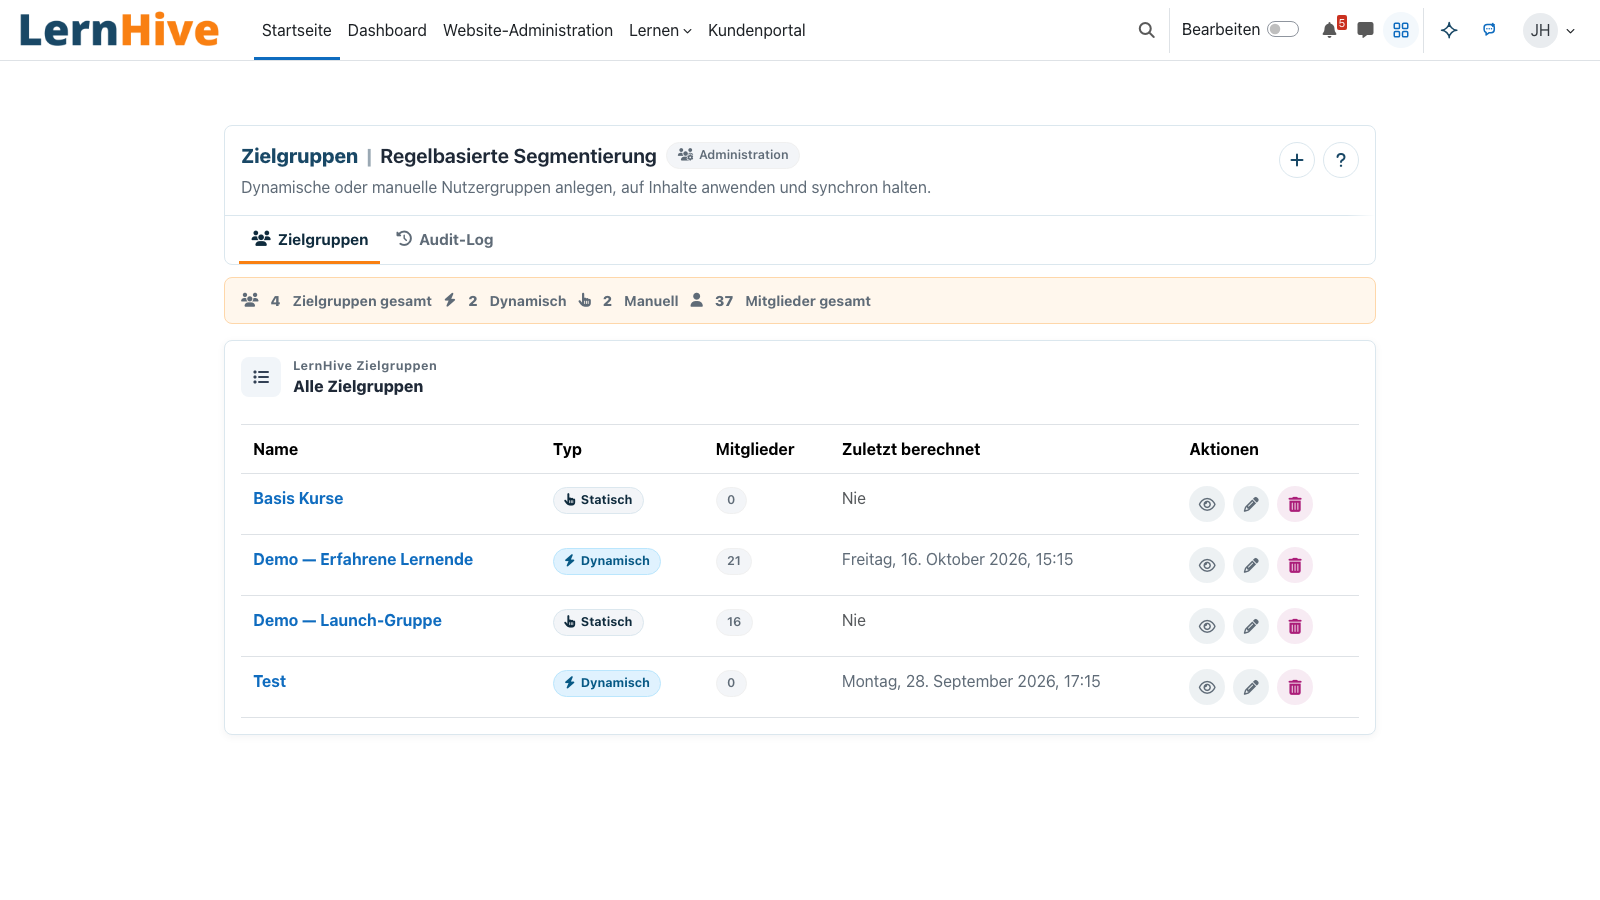Click the Zielgruppen page heading link
Screen dimensions: 1600x900
click(x=299, y=156)
